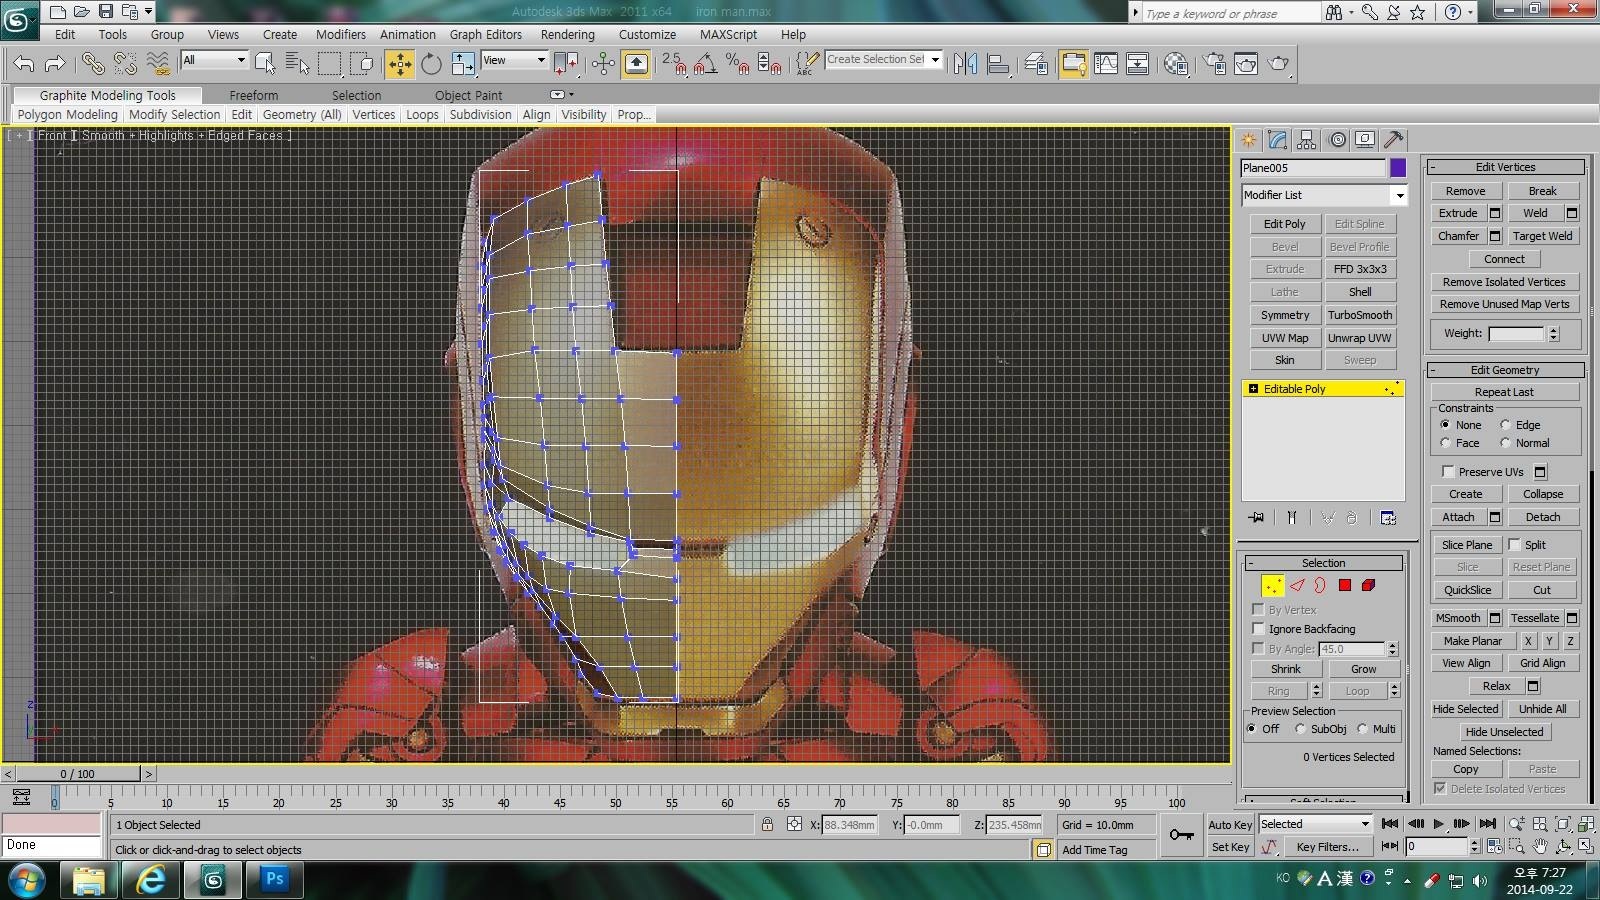Click the Mirror tool icon
This screenshot has height=900, width=1600.
[x=965, y=64]
